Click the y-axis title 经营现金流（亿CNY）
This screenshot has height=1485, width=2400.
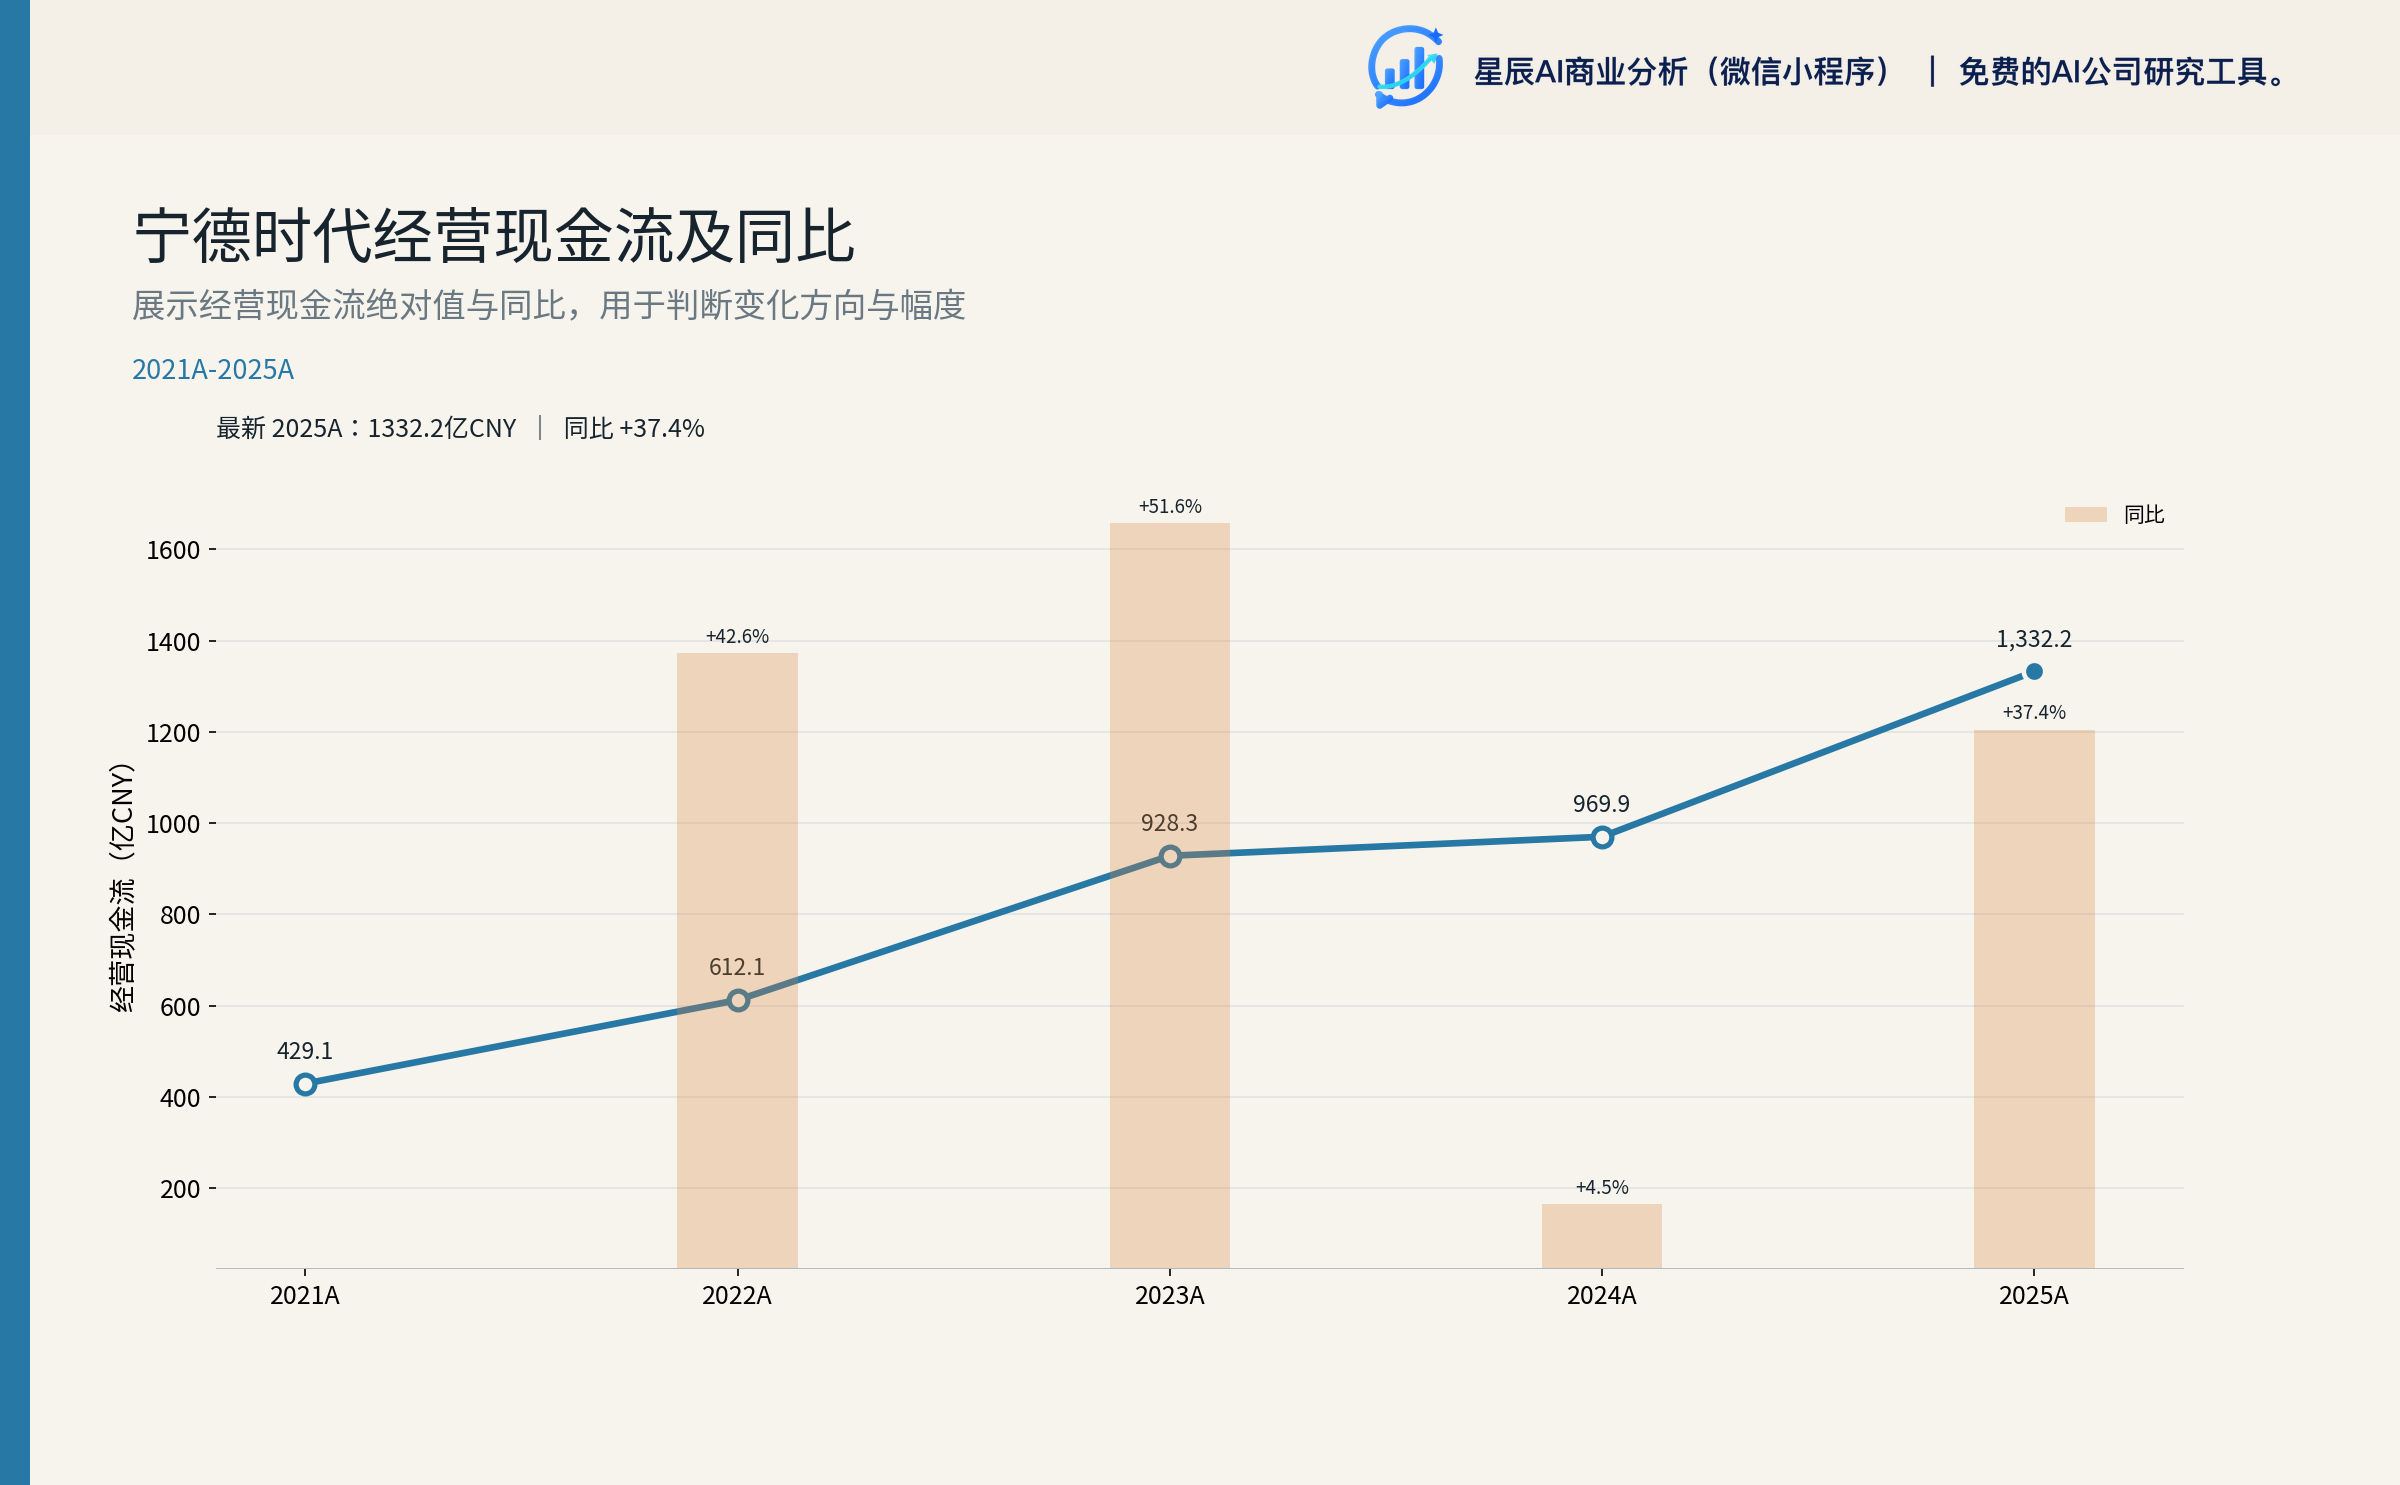(122, 887)
